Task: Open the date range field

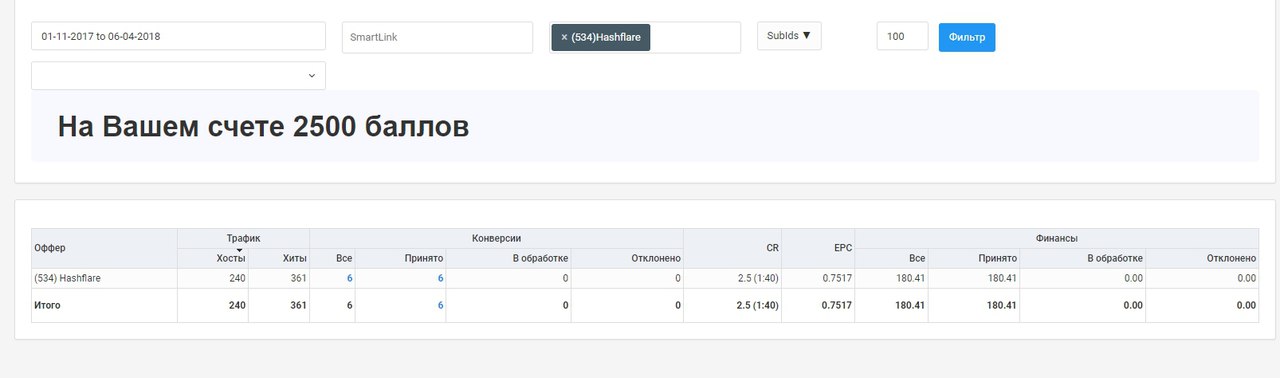Action: [x=178, y=36]
